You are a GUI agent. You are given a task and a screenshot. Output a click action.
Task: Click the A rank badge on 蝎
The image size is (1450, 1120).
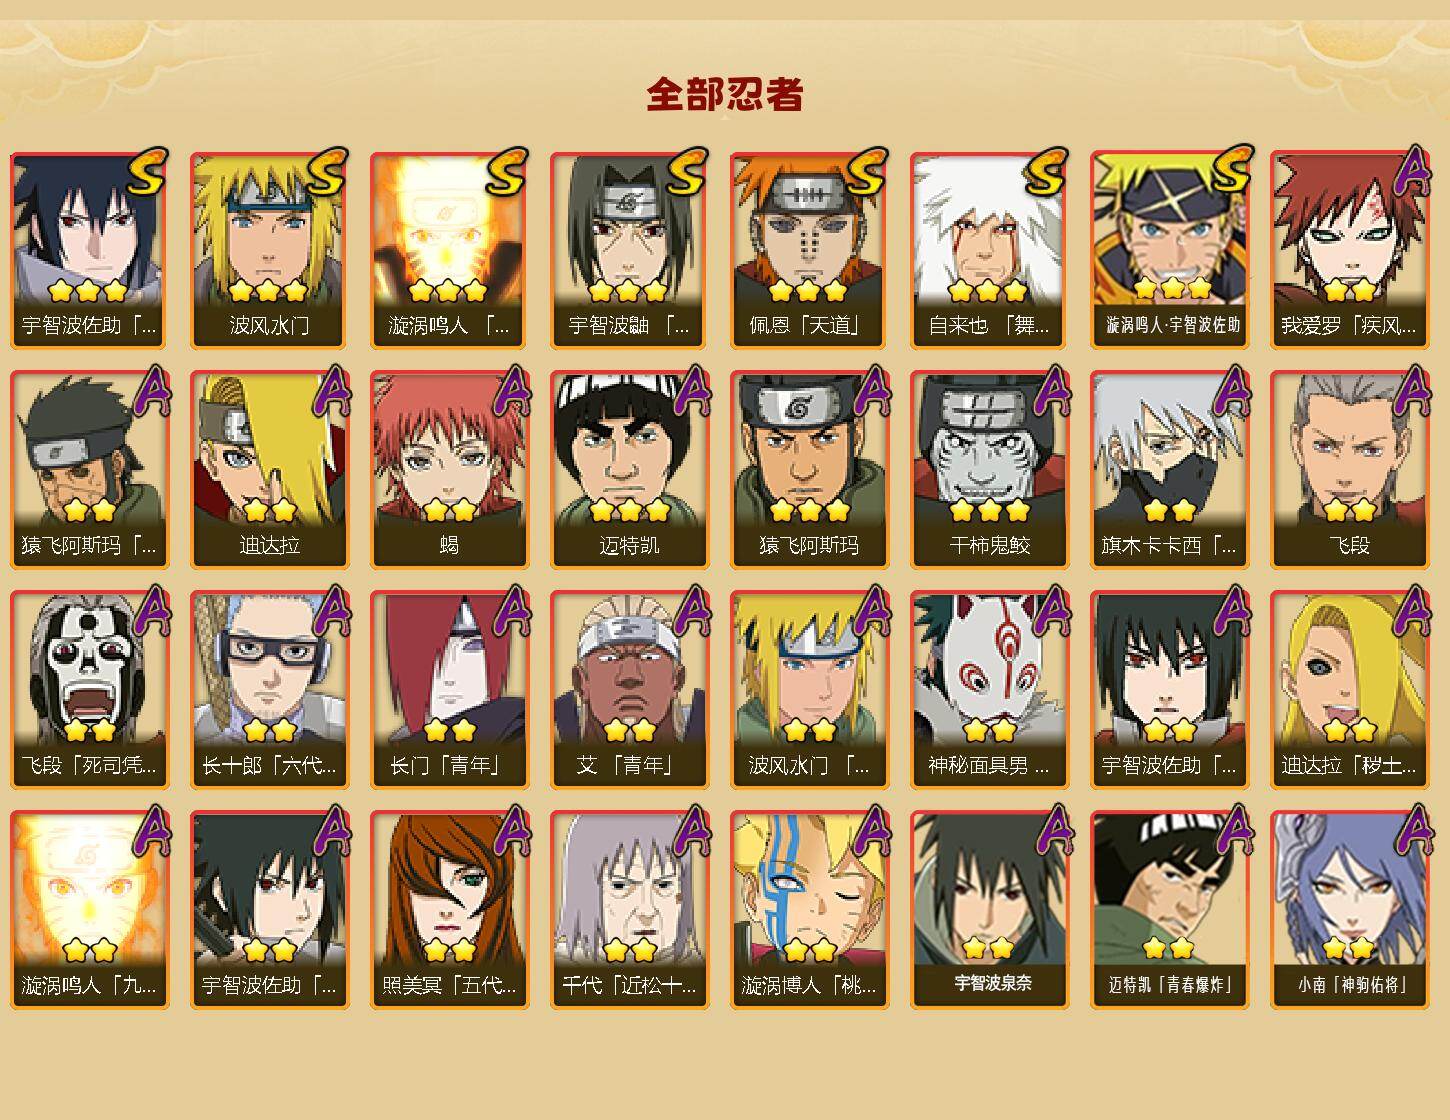pos(511,391)
